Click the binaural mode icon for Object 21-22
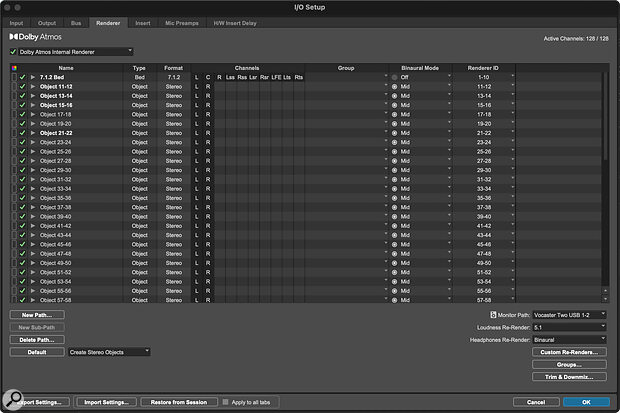The height and width of the screenshot is (413, 620). click(x=394, y=133)
